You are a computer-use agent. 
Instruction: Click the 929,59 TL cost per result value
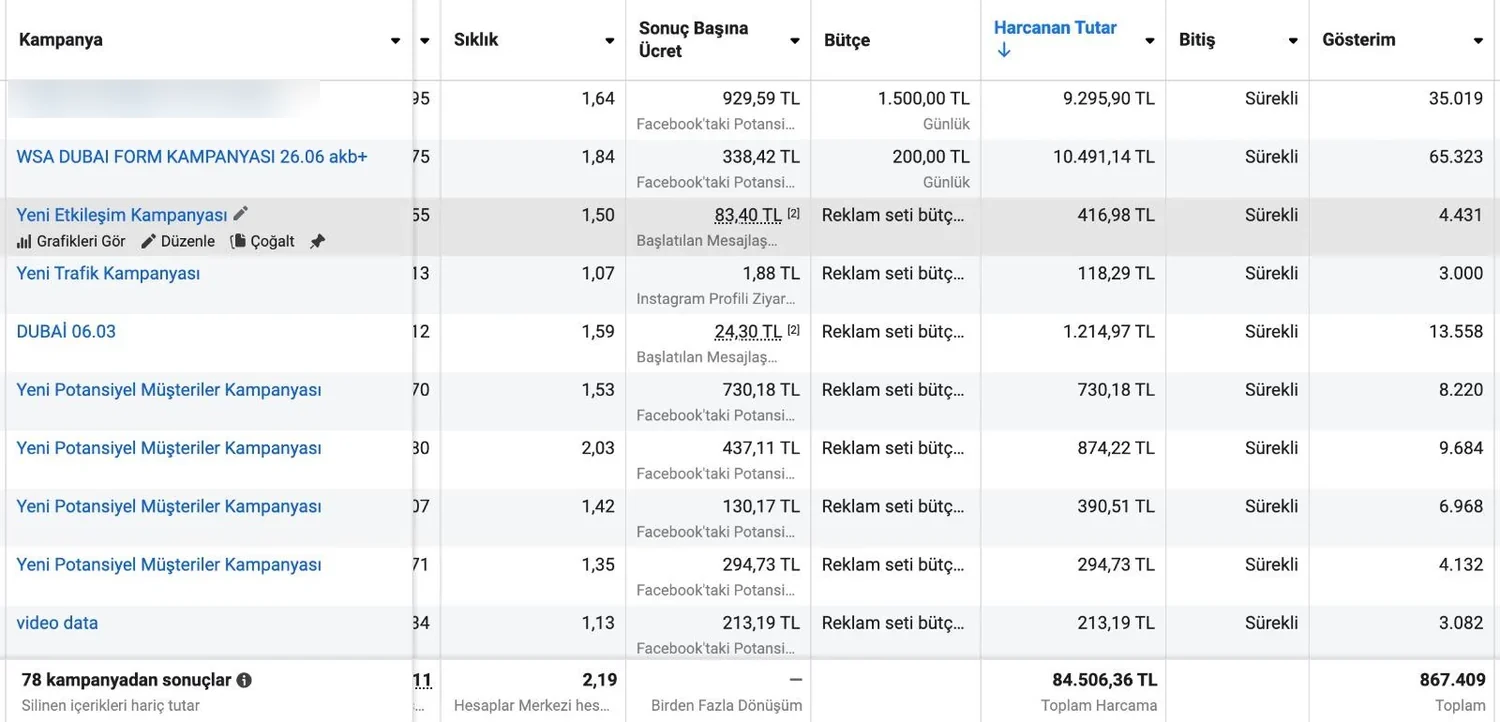(761, 98)
